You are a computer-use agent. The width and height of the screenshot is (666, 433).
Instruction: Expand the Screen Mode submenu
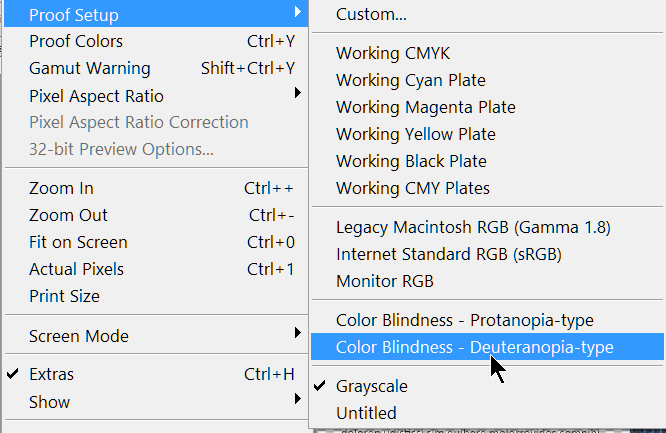pos(79,336)
